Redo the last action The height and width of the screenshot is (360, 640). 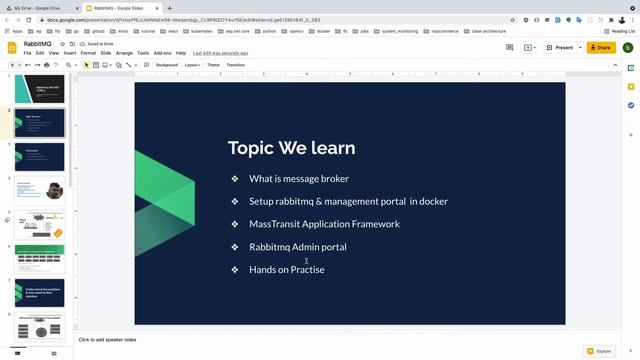pyautogui.click(x=37, y=65)
